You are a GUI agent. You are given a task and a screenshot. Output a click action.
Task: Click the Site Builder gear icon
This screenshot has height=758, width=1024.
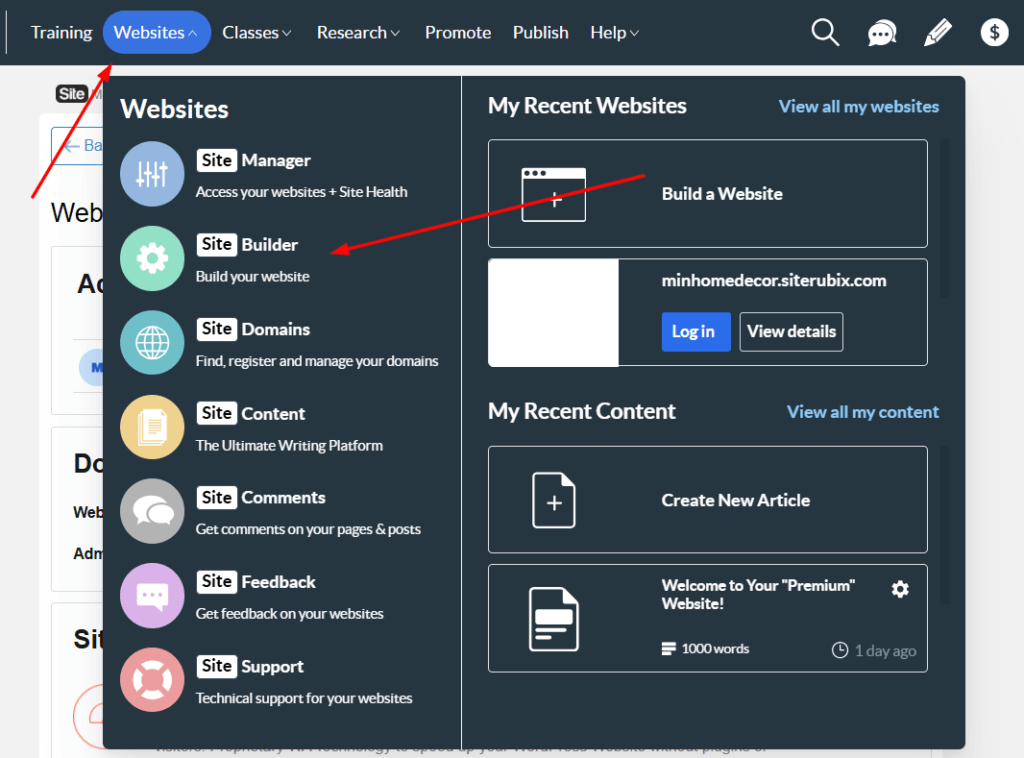[152, 259]
